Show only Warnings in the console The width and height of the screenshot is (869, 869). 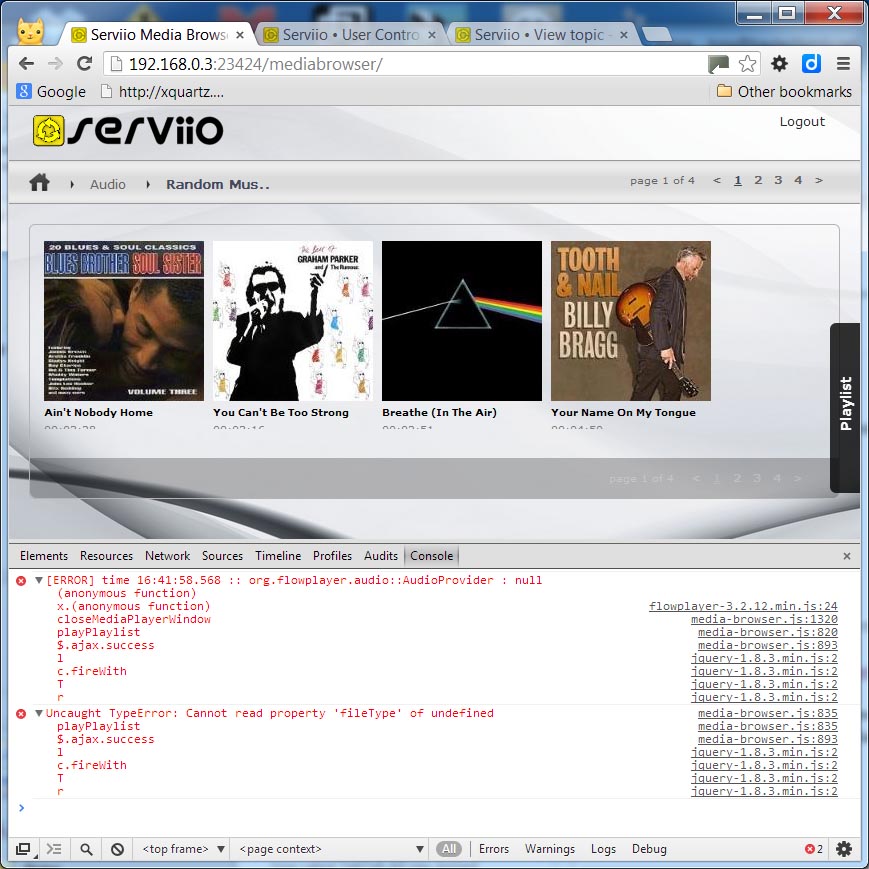click(549, 848)
